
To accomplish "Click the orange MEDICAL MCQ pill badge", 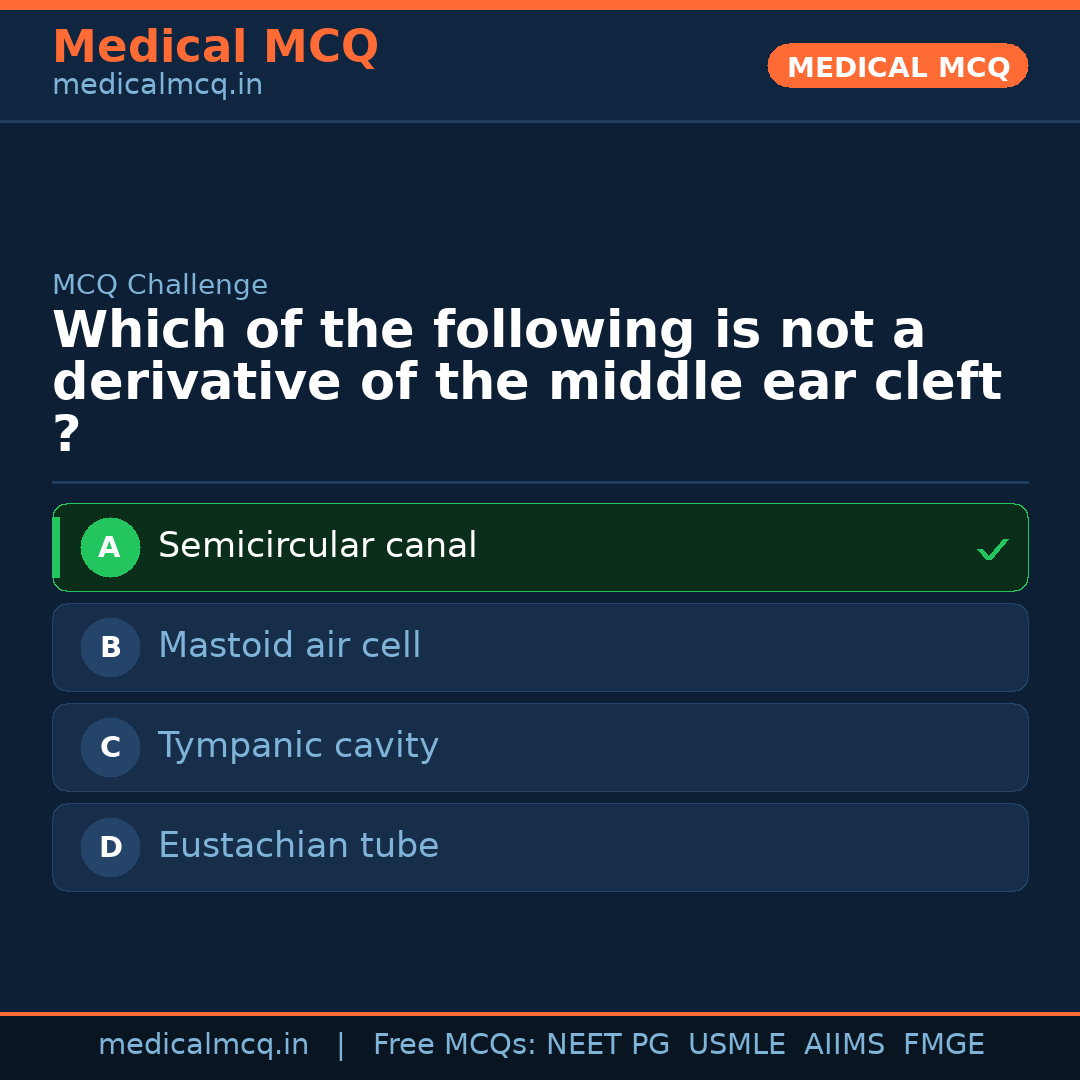I will pos(897,66).
